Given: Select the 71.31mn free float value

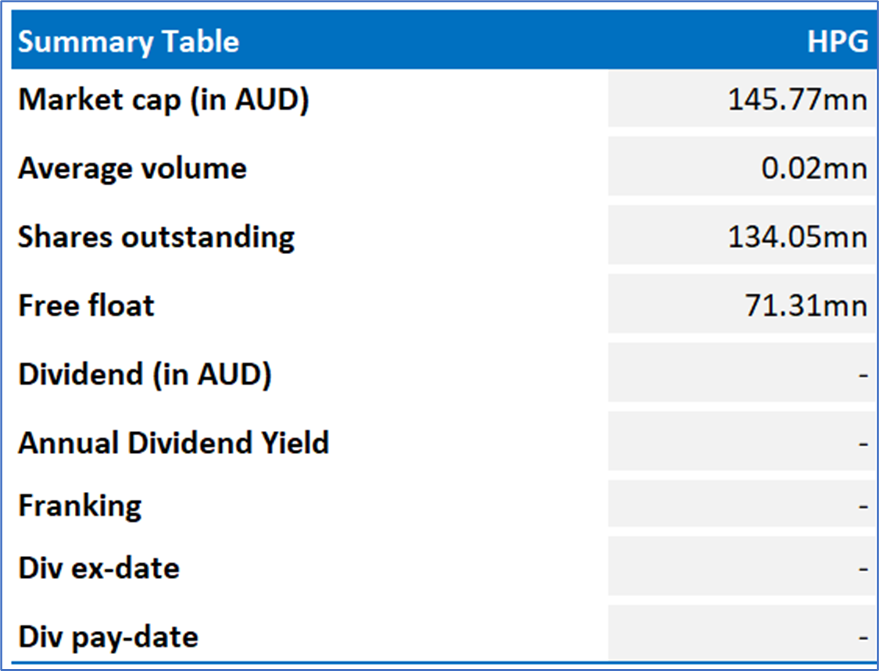Looking at the screenshot, I should point(805,306).
